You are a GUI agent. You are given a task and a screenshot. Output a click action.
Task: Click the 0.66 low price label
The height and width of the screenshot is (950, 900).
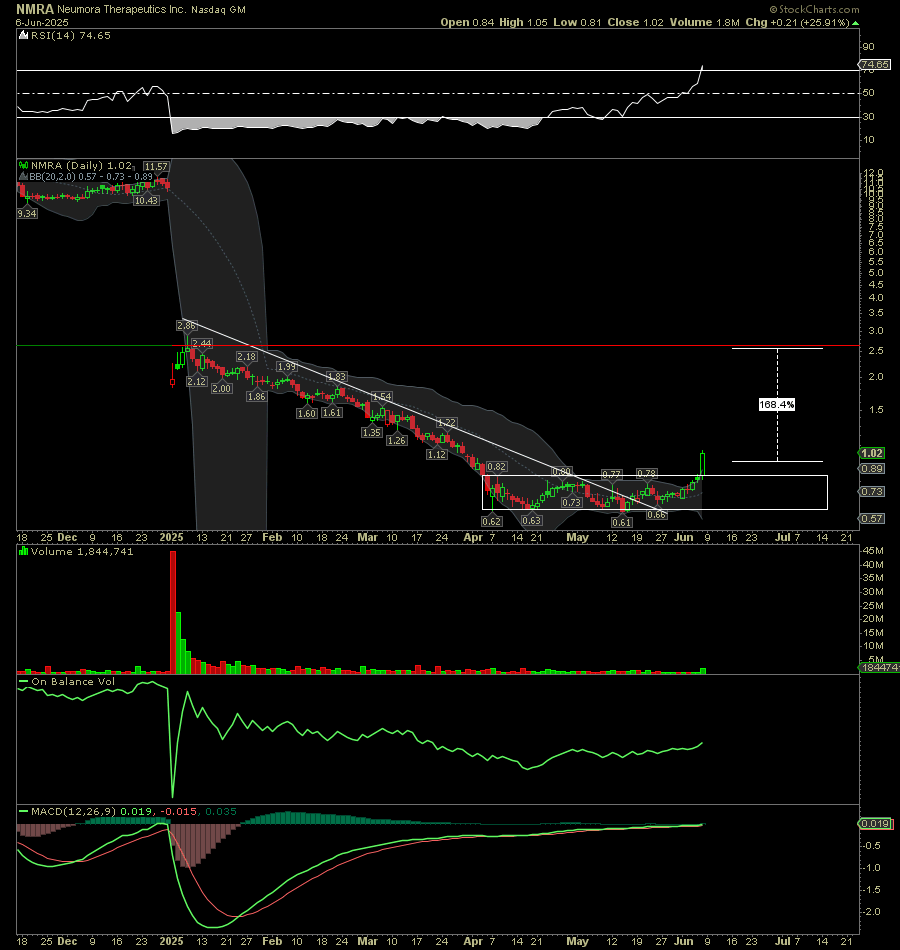(657, 515)
